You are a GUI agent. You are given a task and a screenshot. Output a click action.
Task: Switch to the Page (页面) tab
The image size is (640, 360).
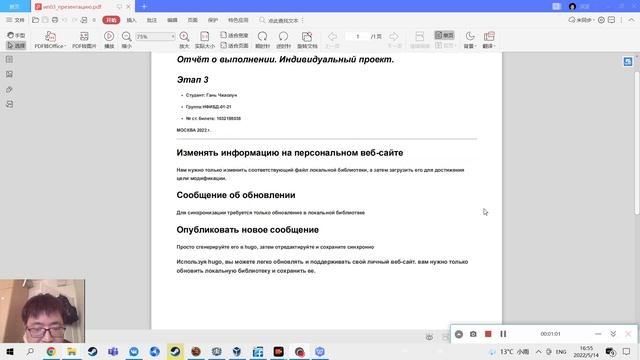pyautogui.click(x=192, y=20)
